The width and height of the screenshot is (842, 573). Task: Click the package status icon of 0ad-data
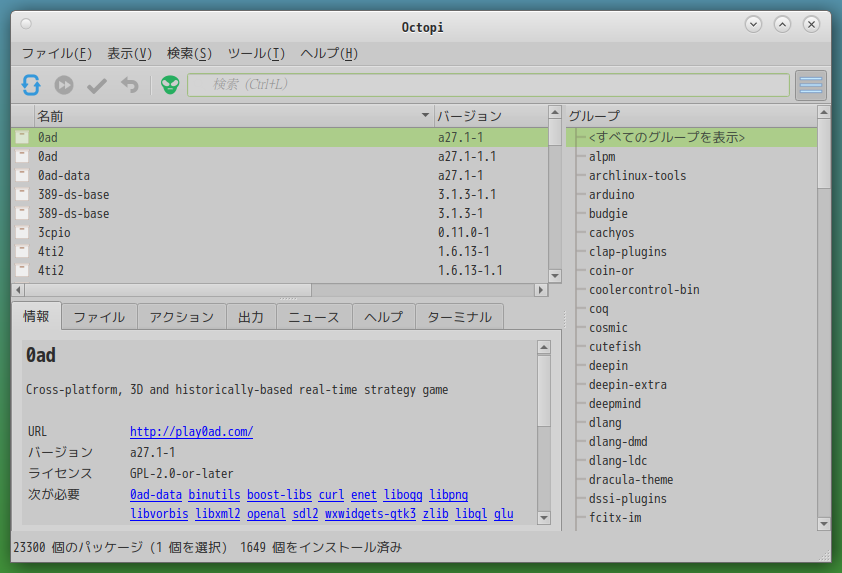[22, 176]
